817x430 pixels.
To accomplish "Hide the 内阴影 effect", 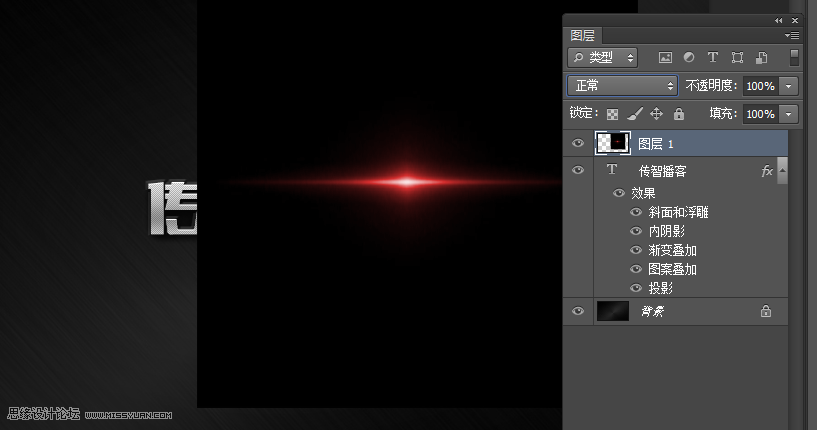I will coord(636,231).
